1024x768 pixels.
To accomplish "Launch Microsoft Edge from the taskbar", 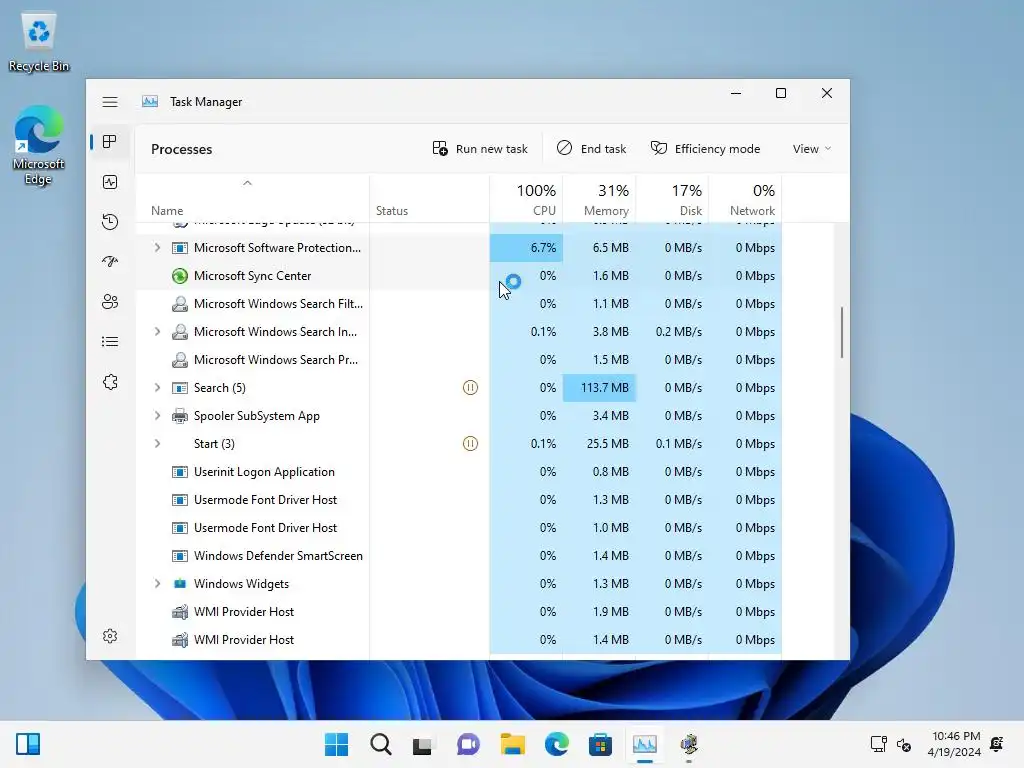I will tap(556, 744).
